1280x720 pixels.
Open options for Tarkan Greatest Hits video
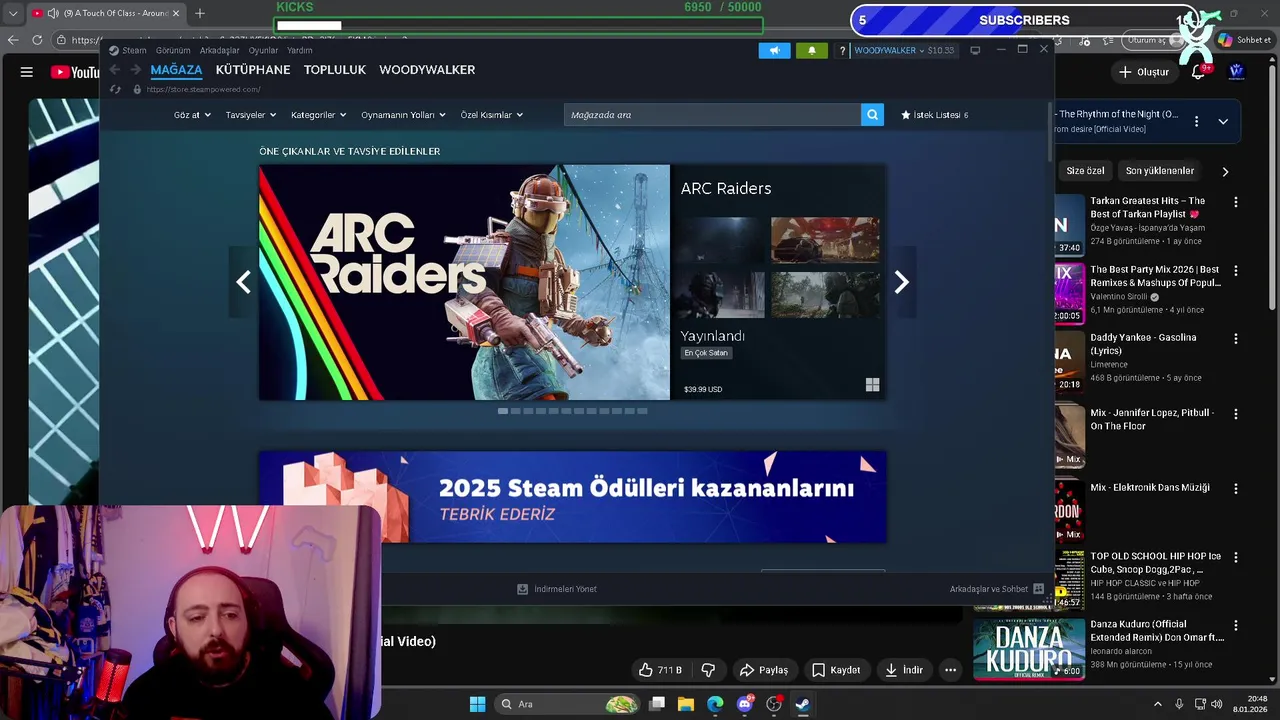tap(1235, 202)
